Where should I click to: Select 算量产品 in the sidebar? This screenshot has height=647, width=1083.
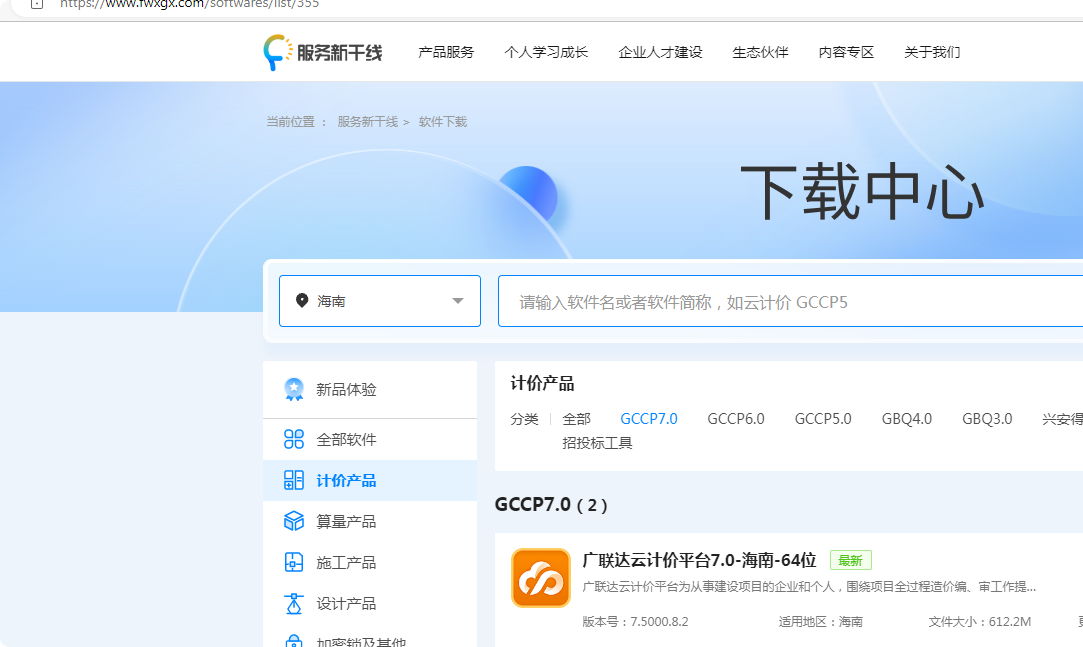[370, 521]
